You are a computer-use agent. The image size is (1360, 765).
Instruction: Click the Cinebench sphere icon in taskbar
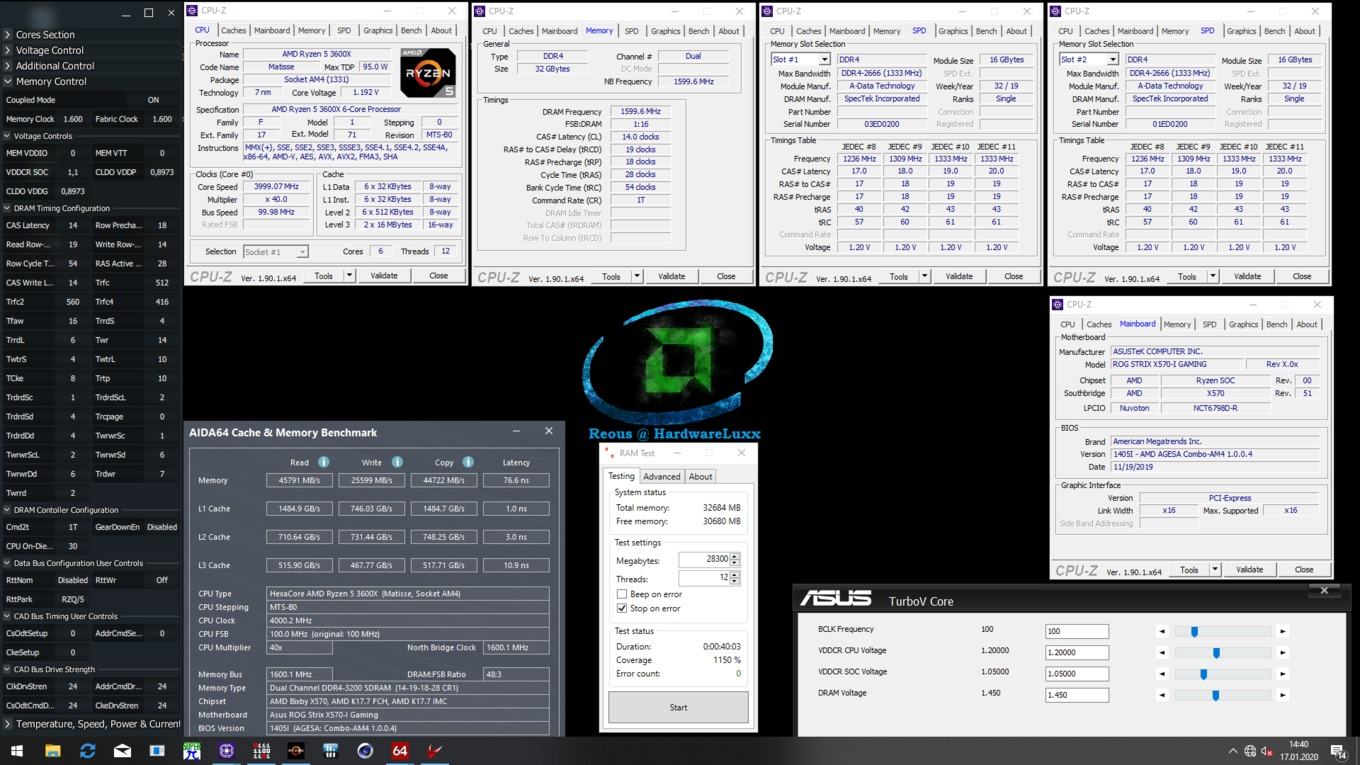click(x=365, y=750)
